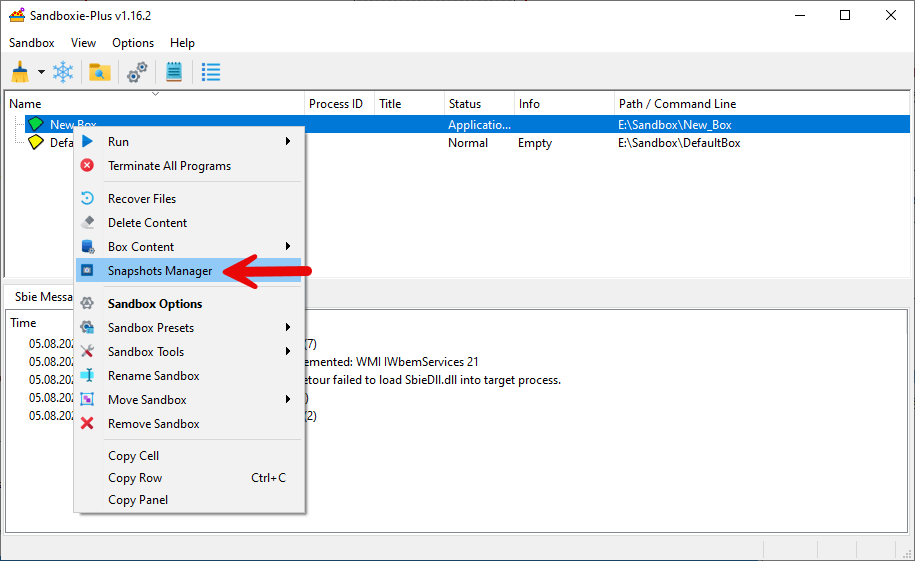
Task: Click the Sandbox Options gear icon
Action: (x=87, y=303)
